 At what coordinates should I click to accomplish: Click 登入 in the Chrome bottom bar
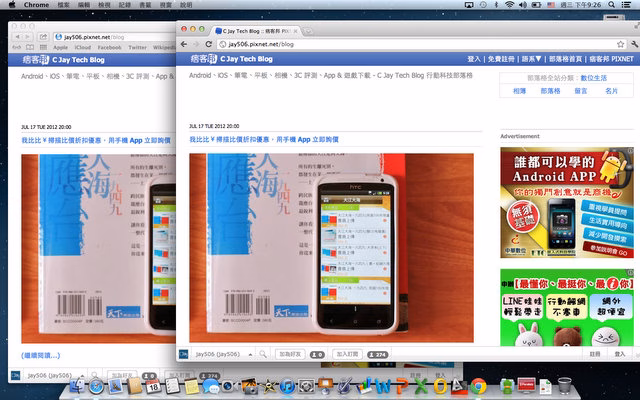[620, 354]
